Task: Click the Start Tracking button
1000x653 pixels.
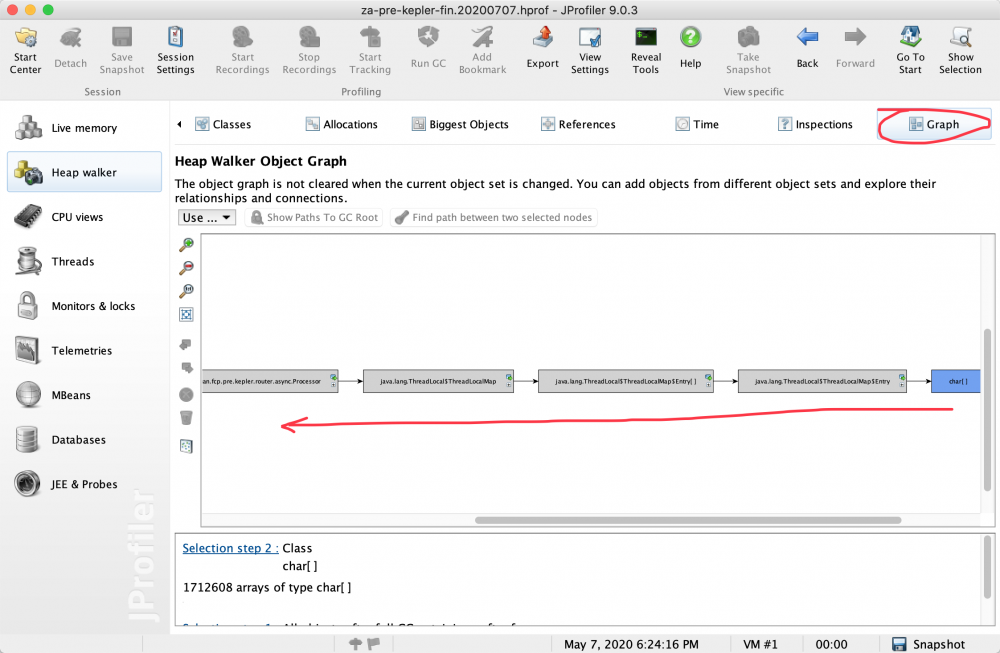Action: (370, 50)
